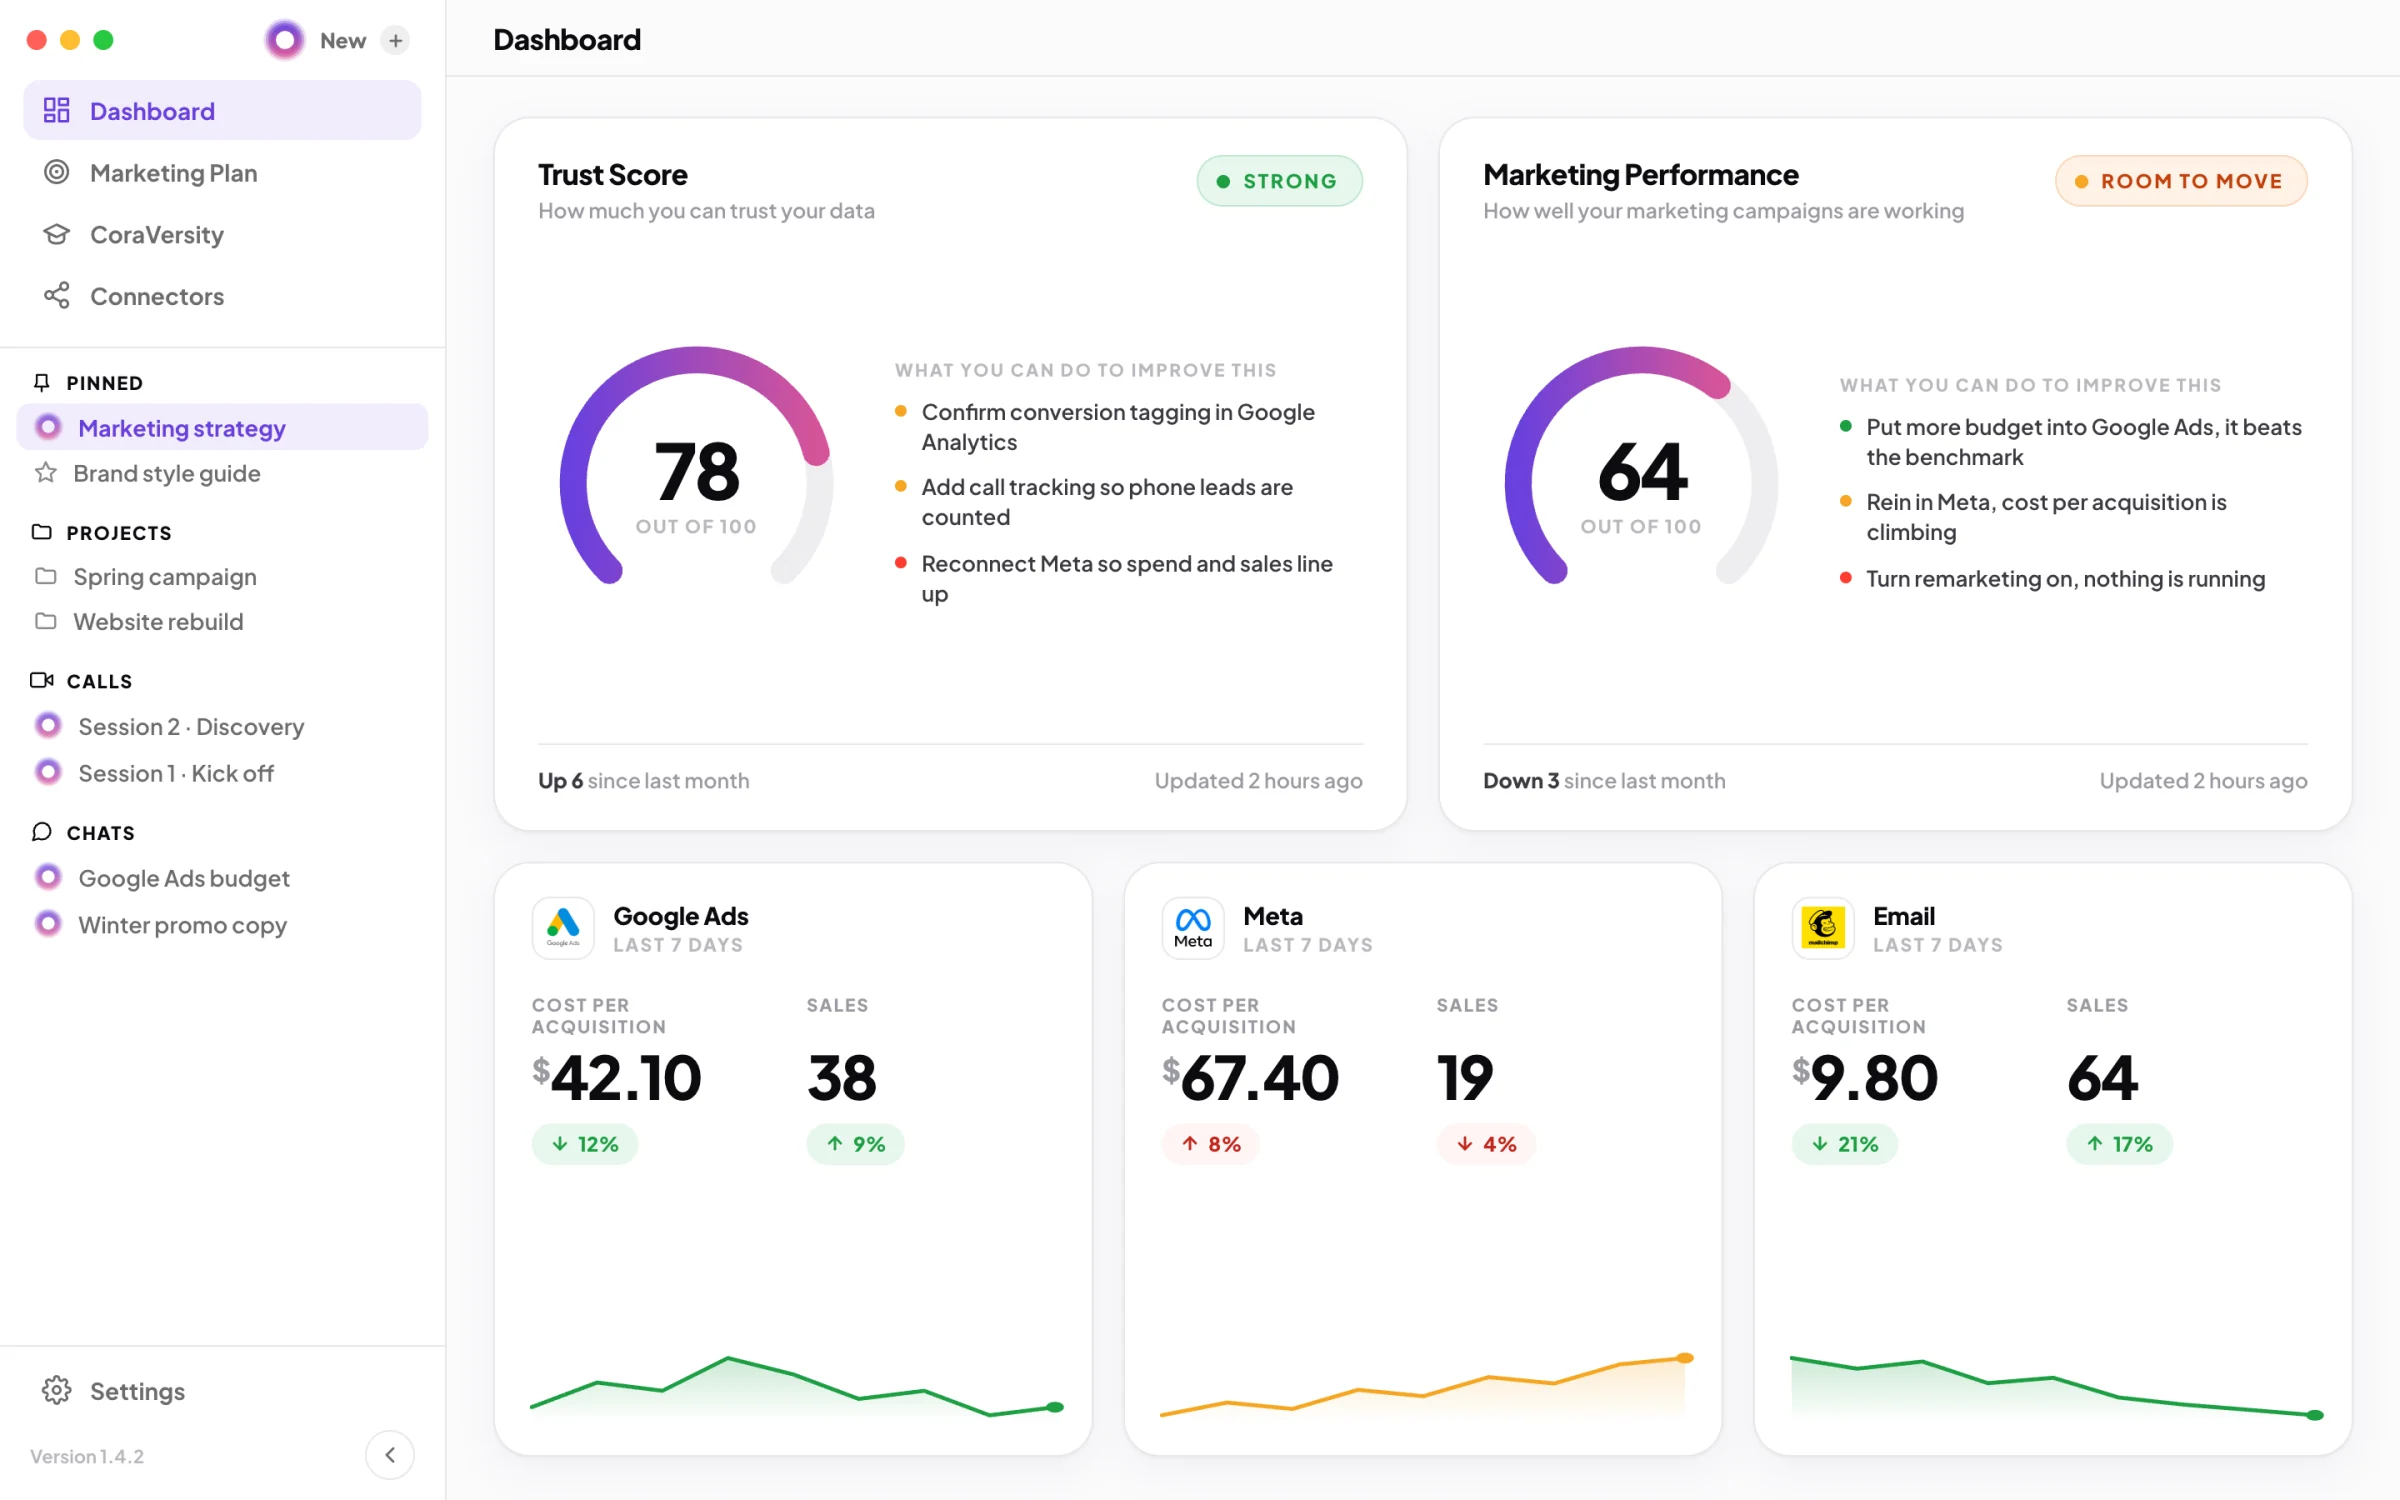2400x1500 pixels.
Task: Click the Settings gear icon
Action: 57,1390
